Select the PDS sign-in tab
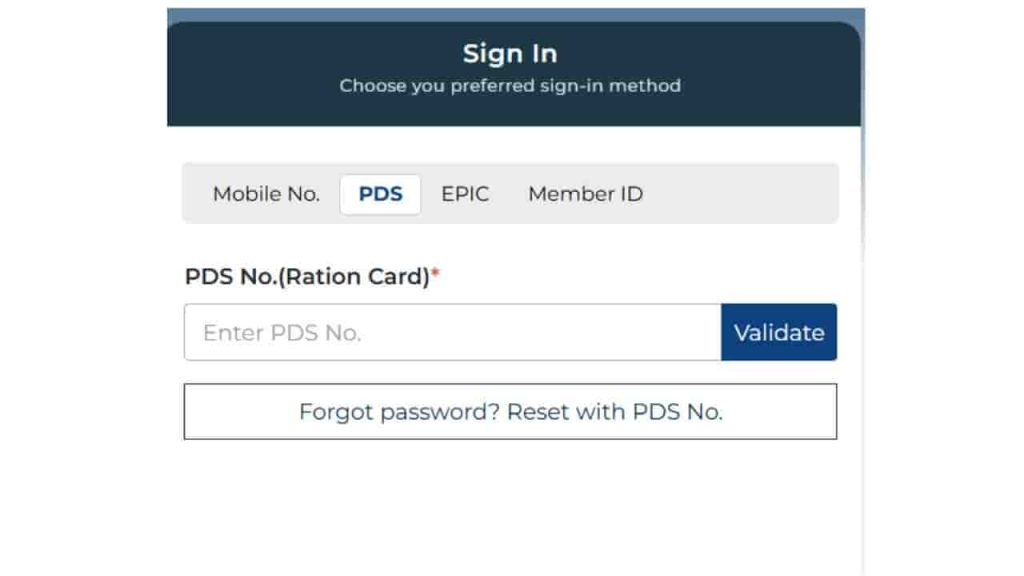Screen dimensions: 1024x576 [380, 194]
